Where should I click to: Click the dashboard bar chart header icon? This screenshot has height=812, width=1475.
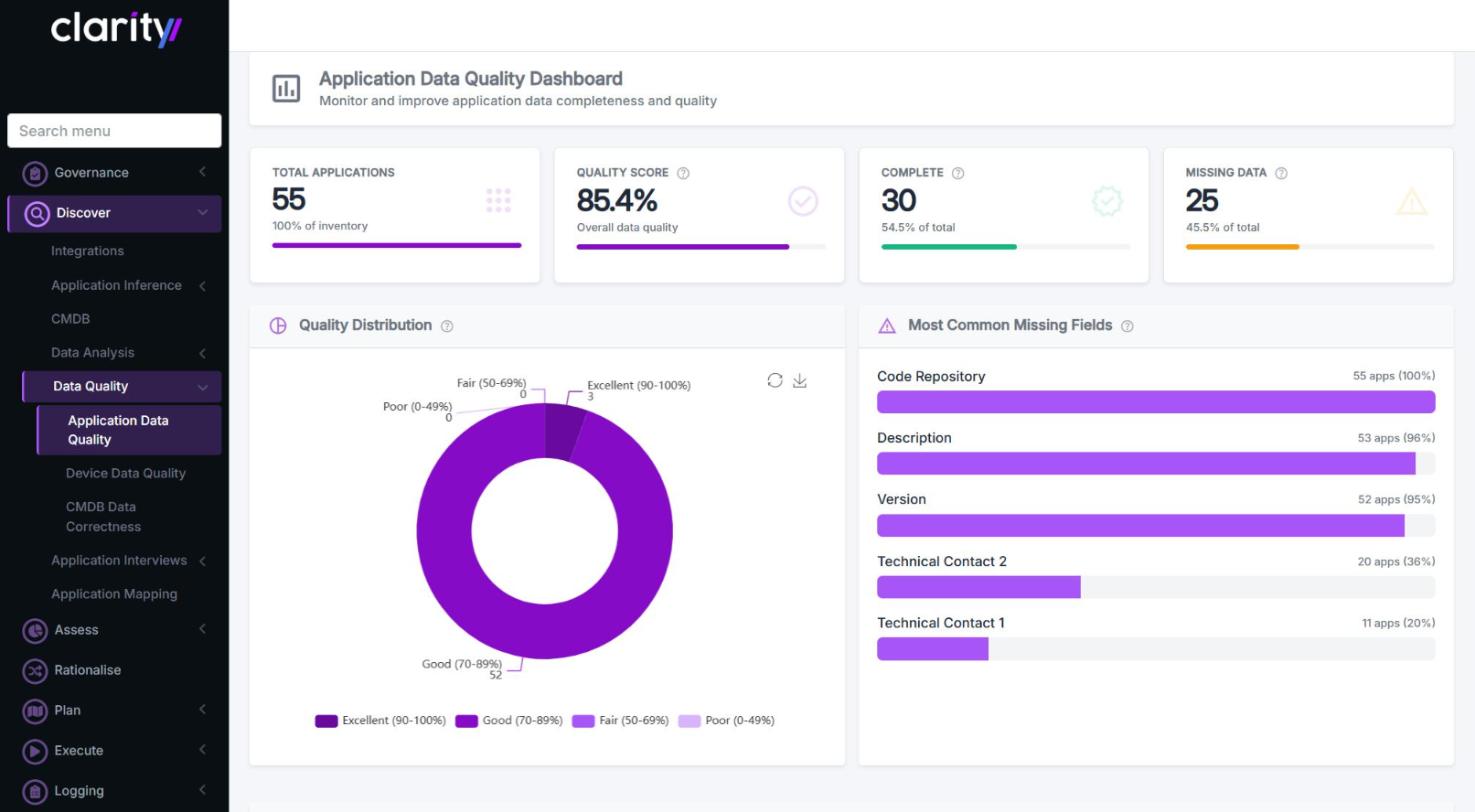286,88
